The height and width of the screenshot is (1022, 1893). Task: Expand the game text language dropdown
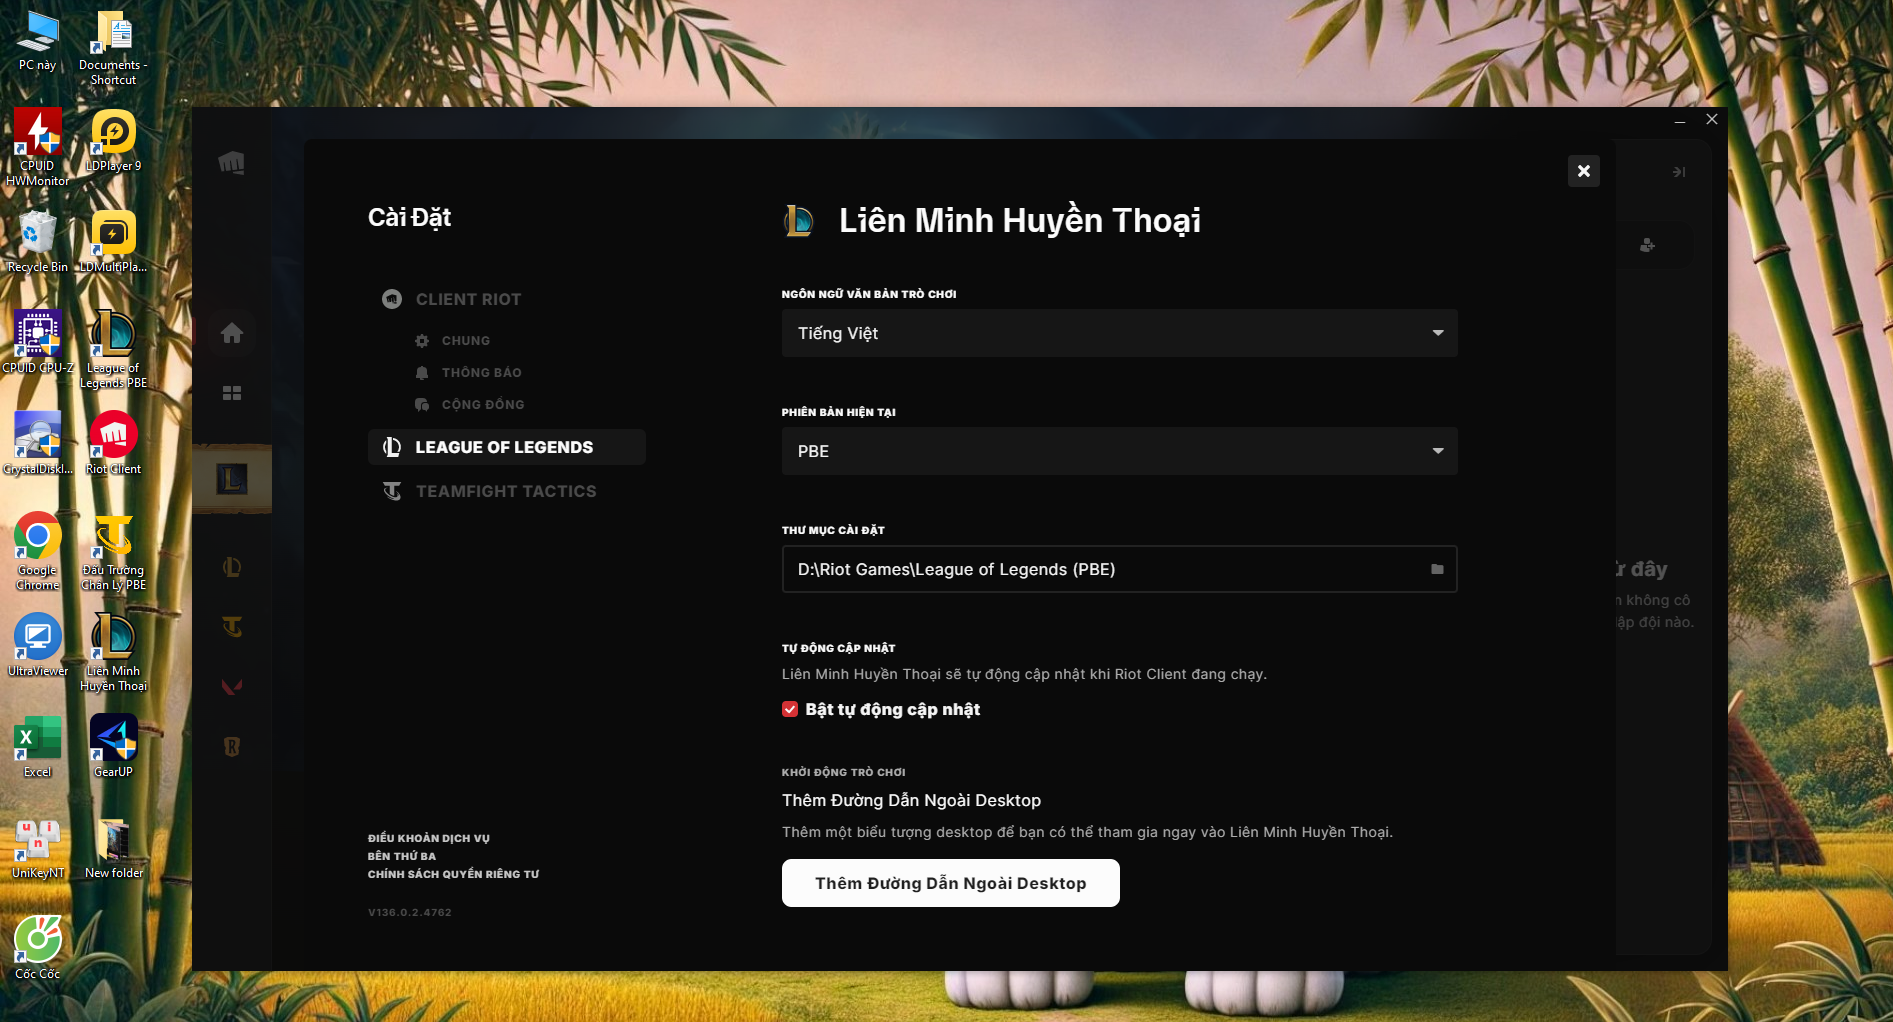(1119, 333)
